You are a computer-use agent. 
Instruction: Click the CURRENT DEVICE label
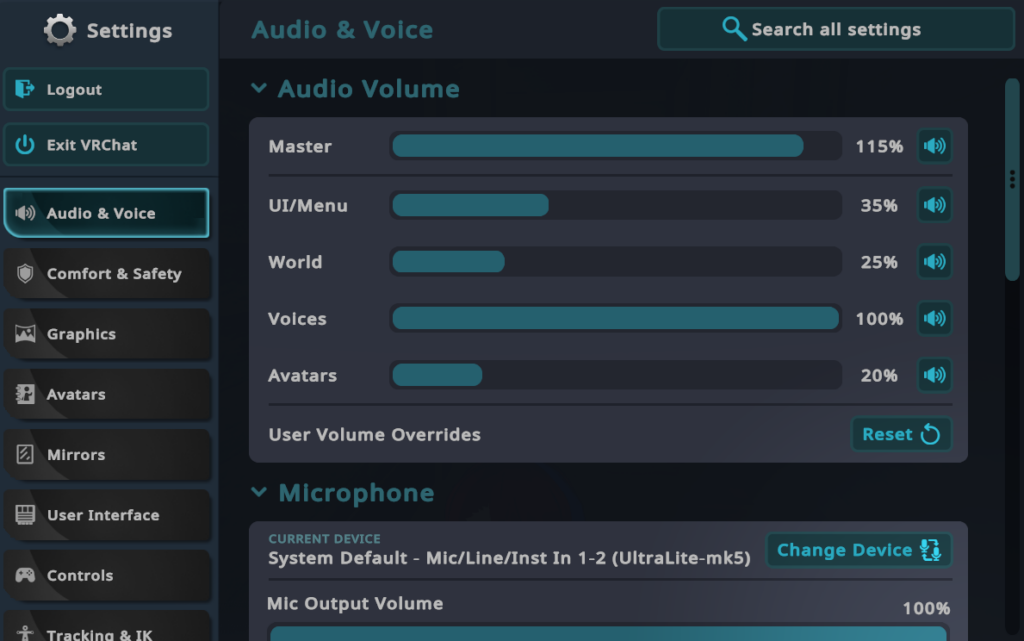point(324,539)
